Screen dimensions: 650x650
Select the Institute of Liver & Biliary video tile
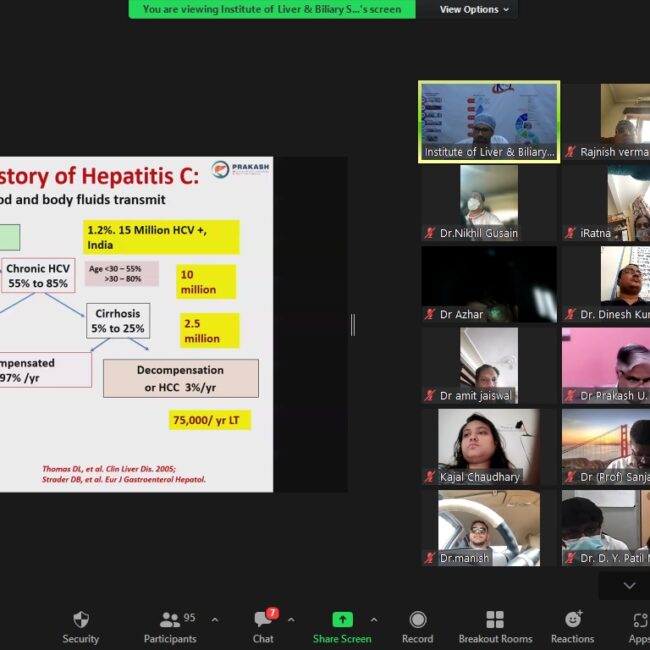[489, 121]
